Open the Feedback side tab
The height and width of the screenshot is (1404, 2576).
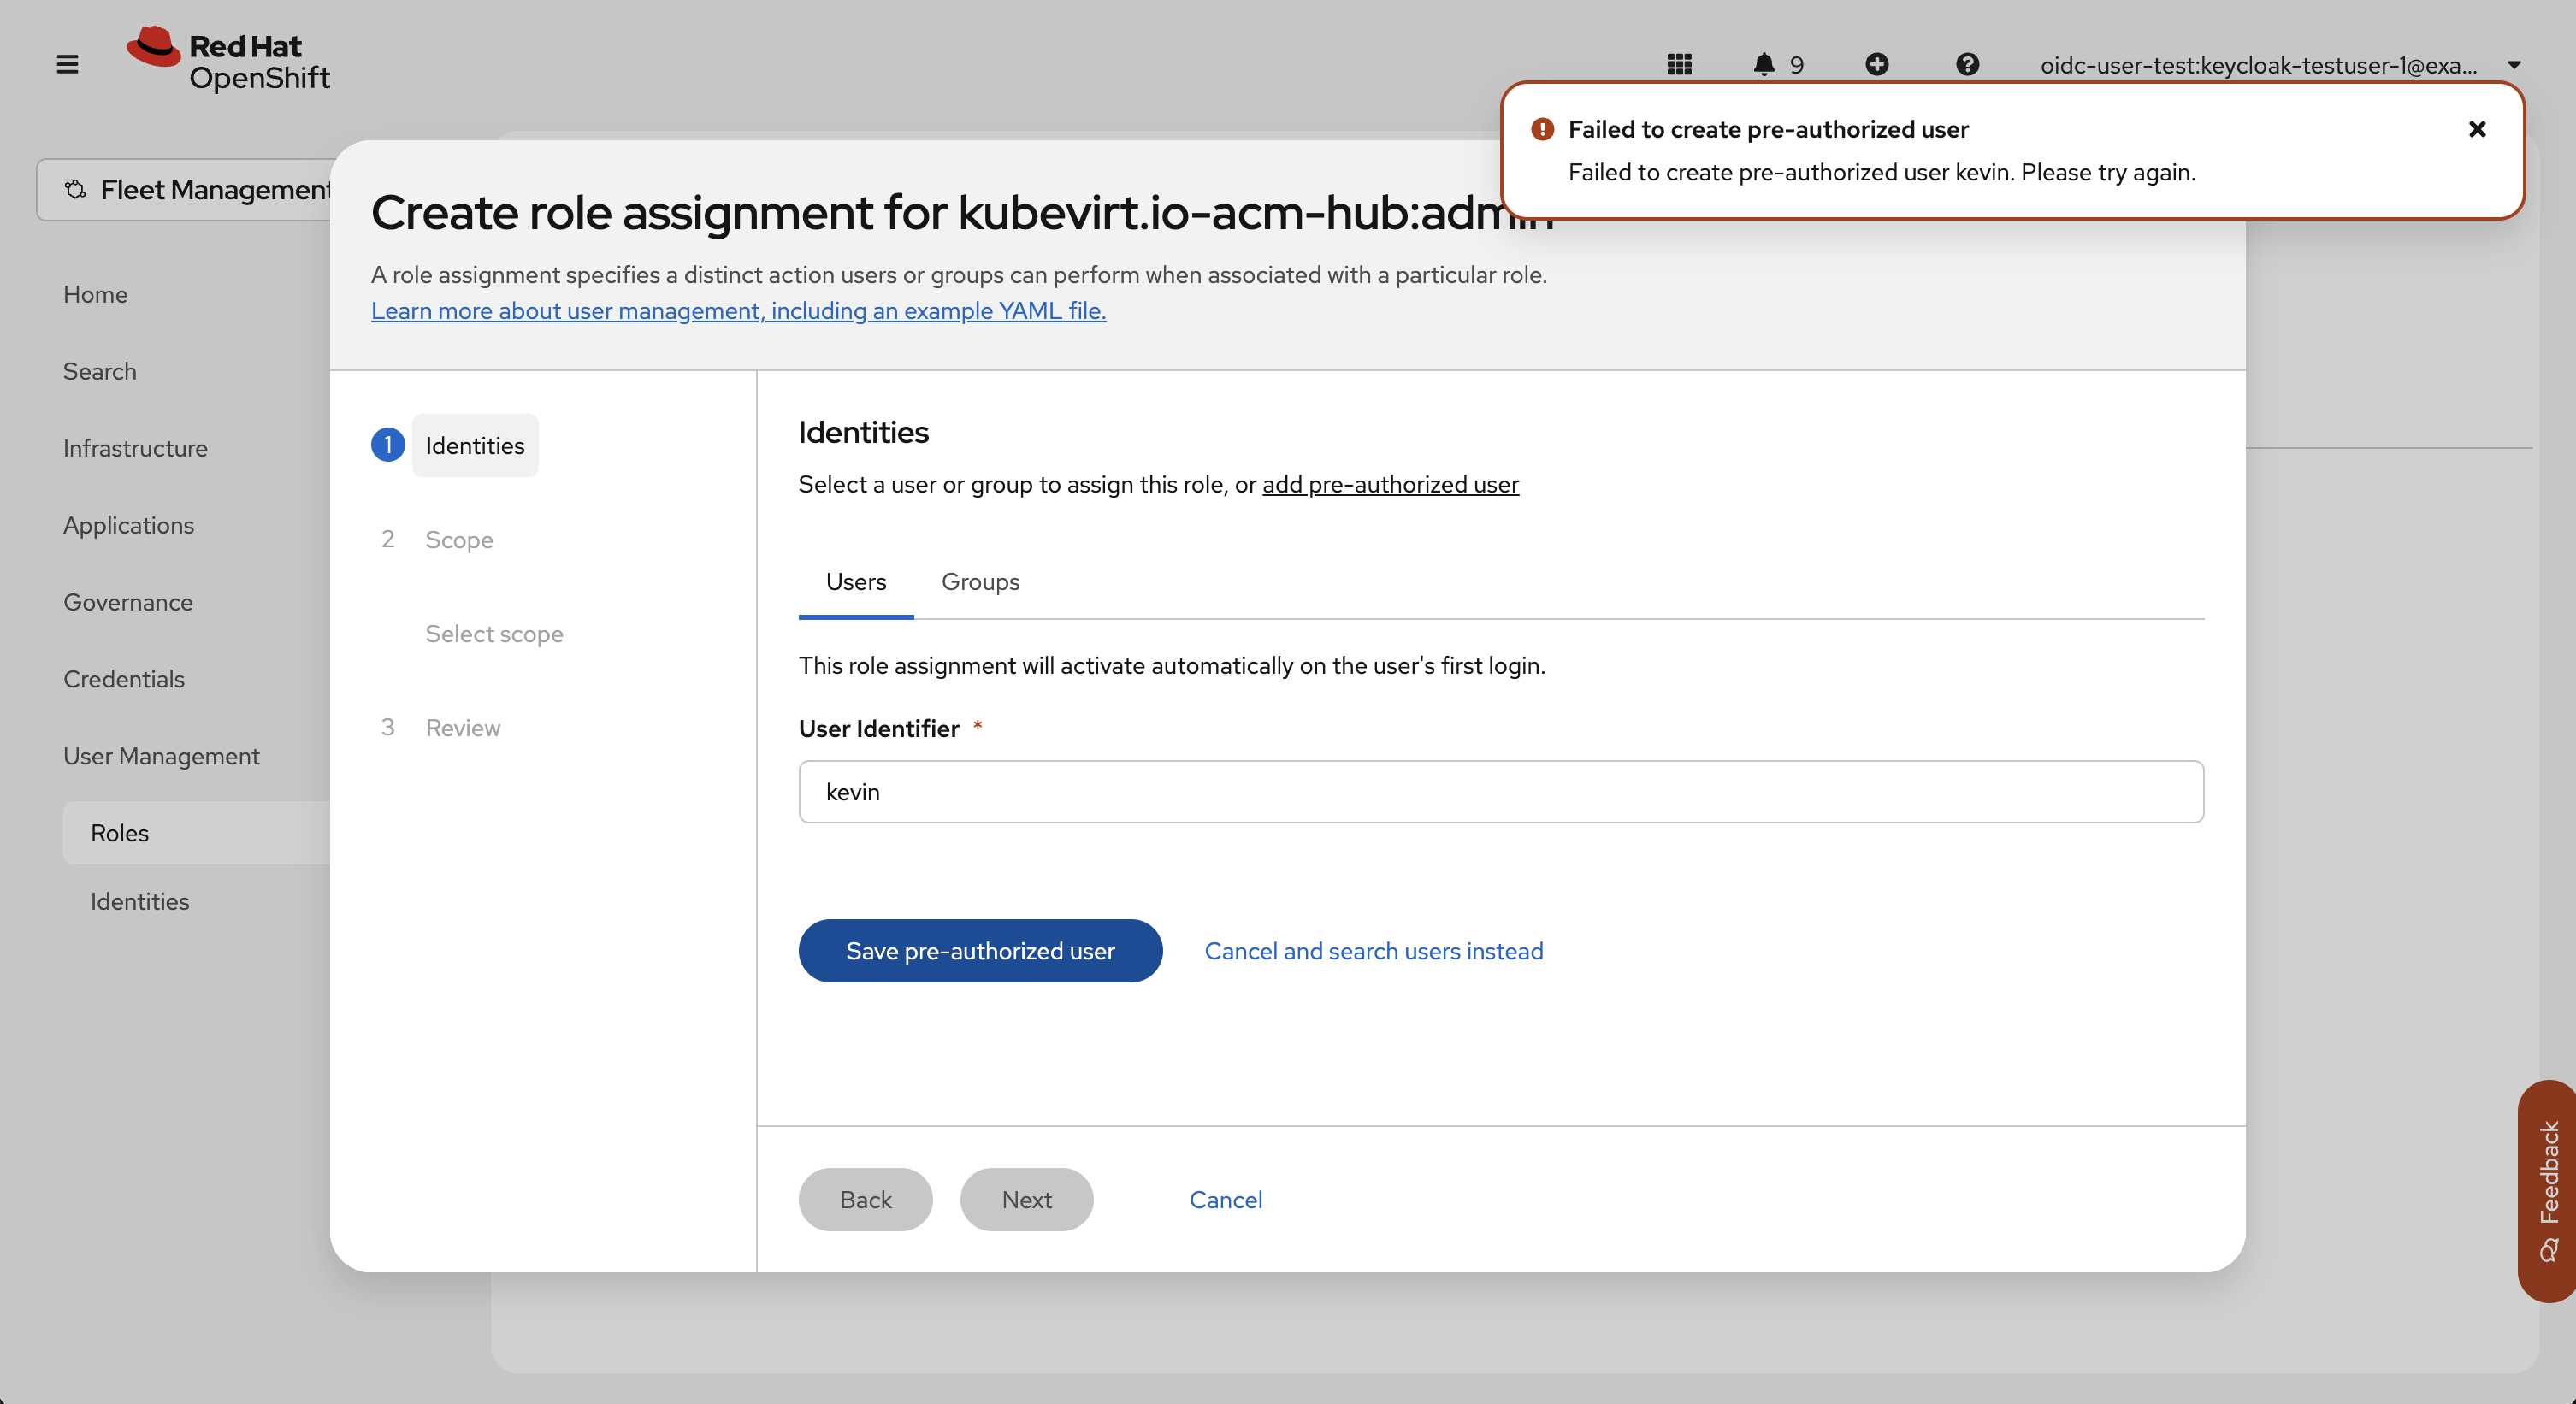click(2547, 1190)
